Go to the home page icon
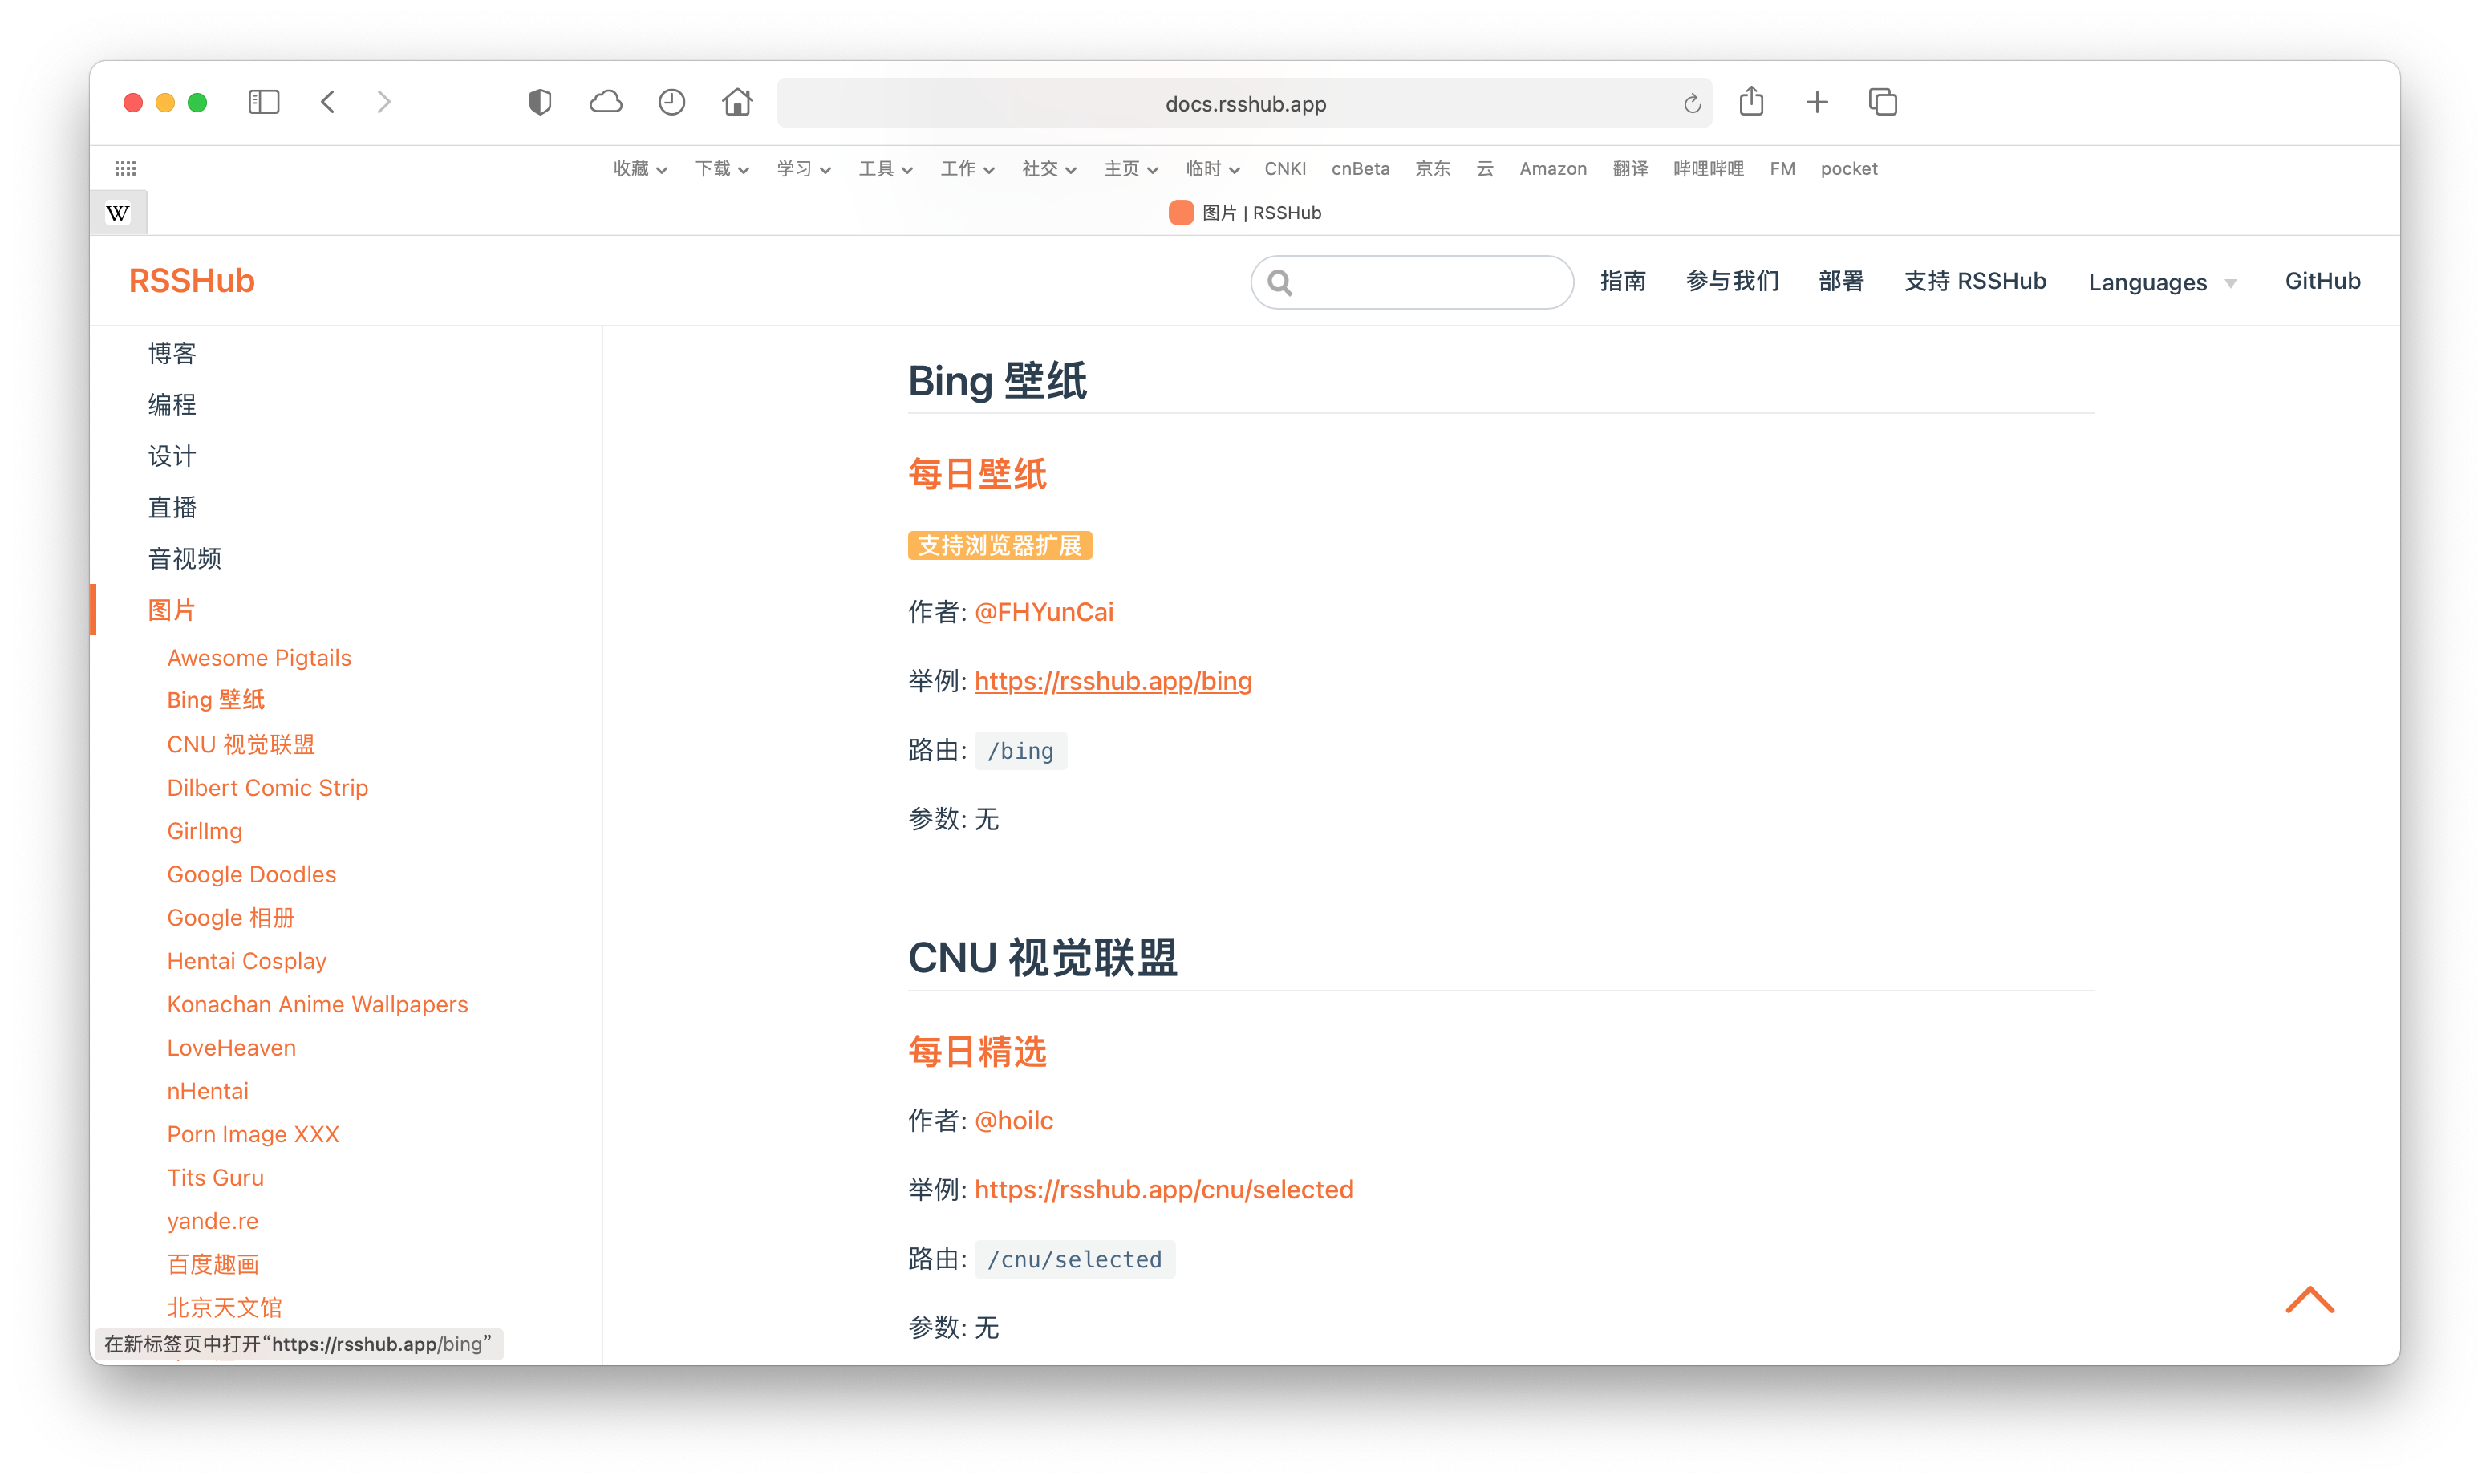This screenshot has width=2490, height=1484. click(x=737, y=102)
